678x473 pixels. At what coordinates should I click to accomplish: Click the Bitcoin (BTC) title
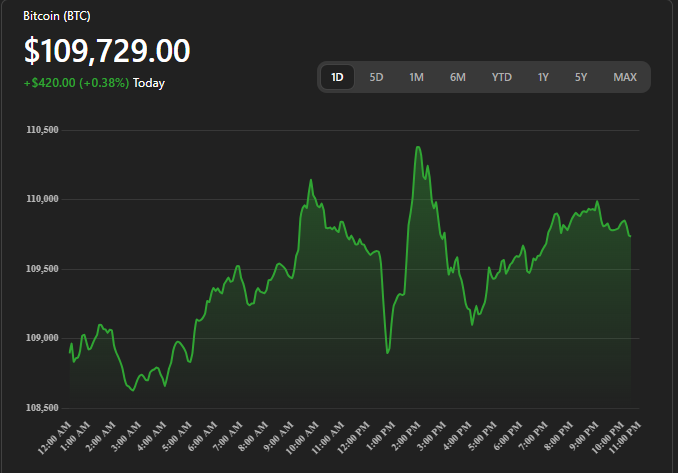57,16
